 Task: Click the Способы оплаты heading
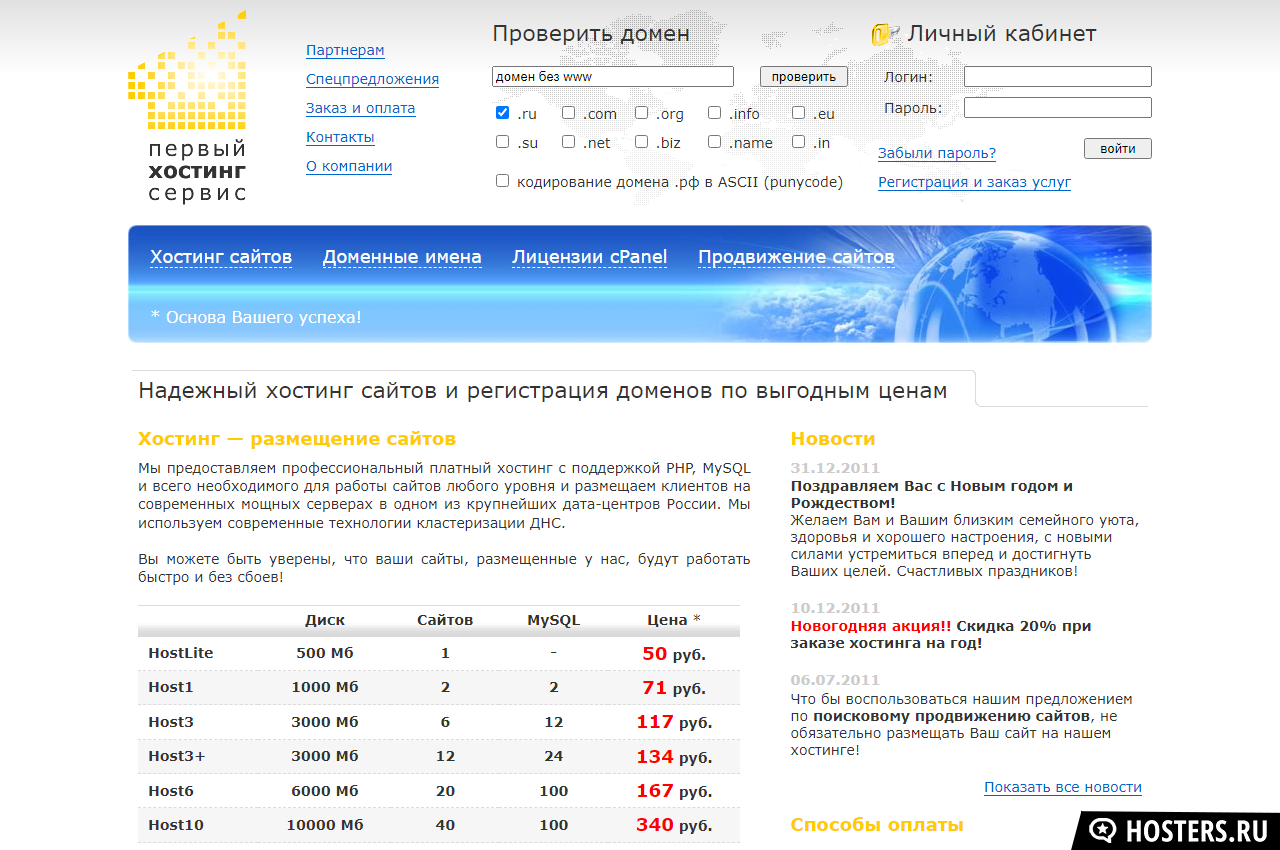click(x=877, y=825)
